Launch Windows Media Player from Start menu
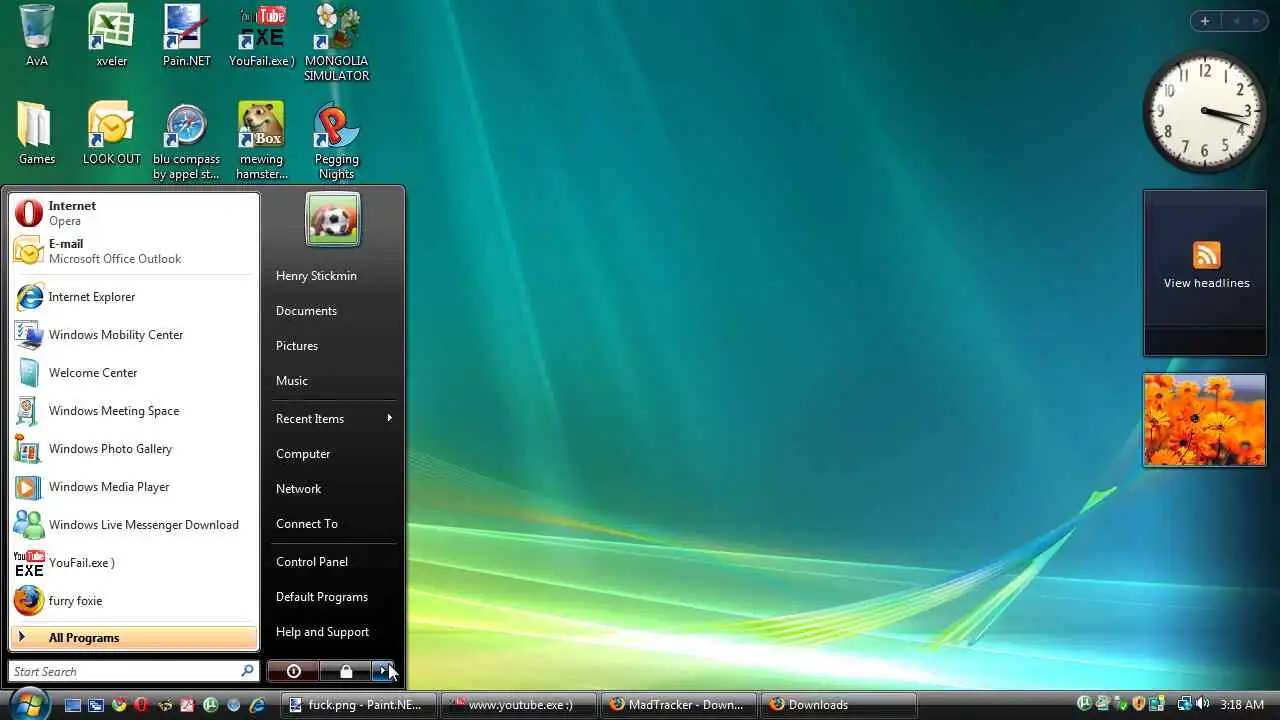1280x720 pixels. pos(134,487)
